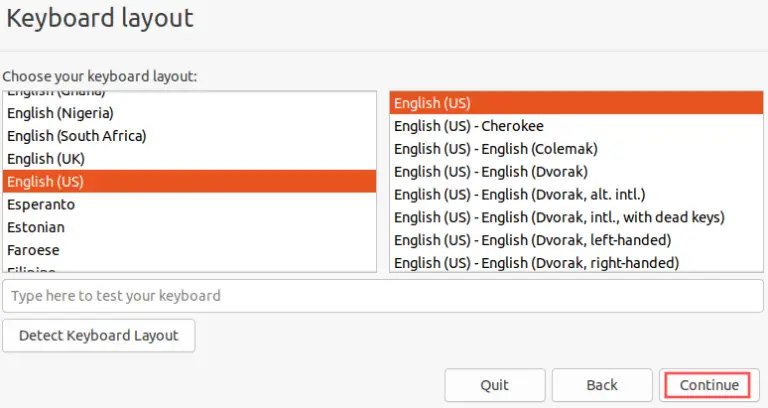Select English (South Africa) layout
This screenshot has width=768, height=408.
click(x=189, y=136)
